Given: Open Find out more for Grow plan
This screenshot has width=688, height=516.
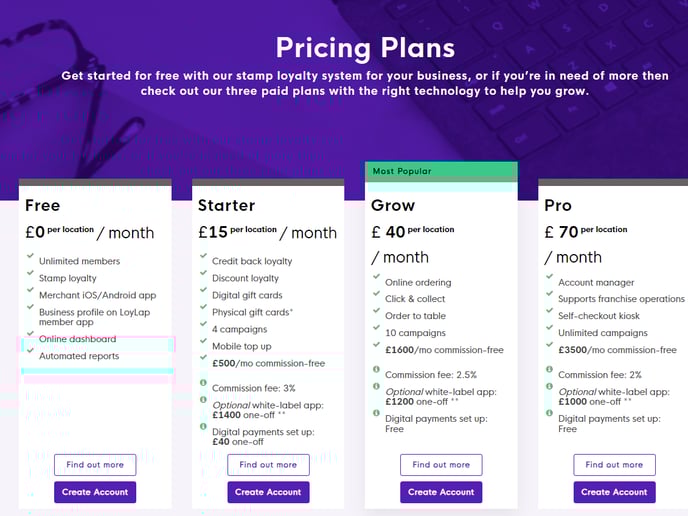Looking at the screenshot, I should 441,465.
